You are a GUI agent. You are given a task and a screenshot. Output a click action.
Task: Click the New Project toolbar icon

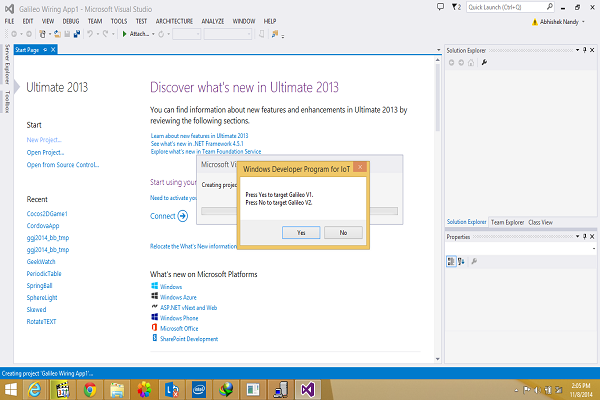[42, 34]
